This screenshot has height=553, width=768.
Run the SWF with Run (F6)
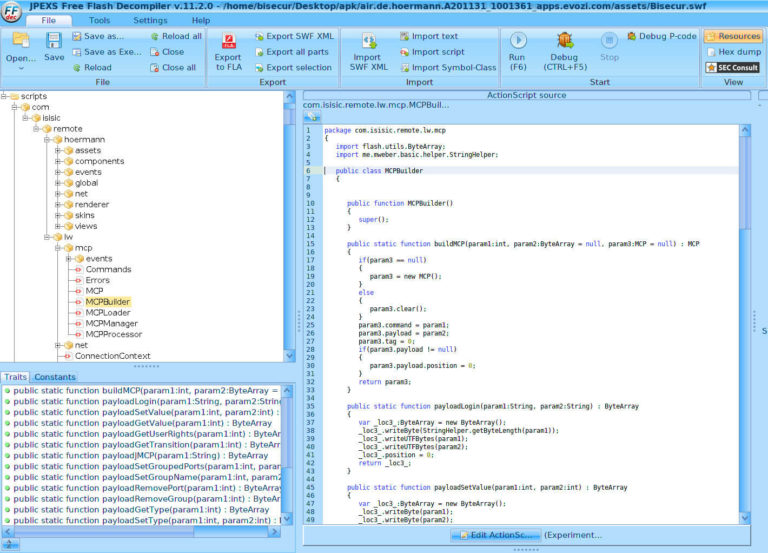click(x=518, y=51)
